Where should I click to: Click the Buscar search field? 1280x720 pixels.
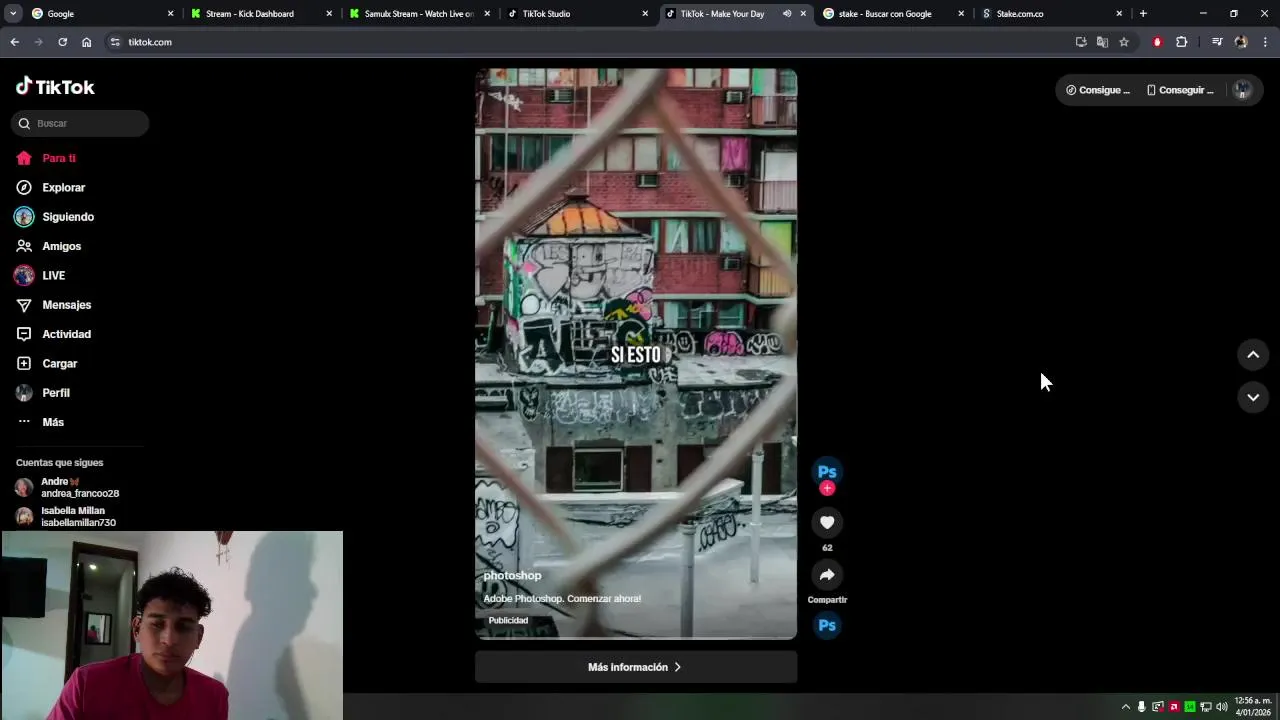(x=80, y=123)
